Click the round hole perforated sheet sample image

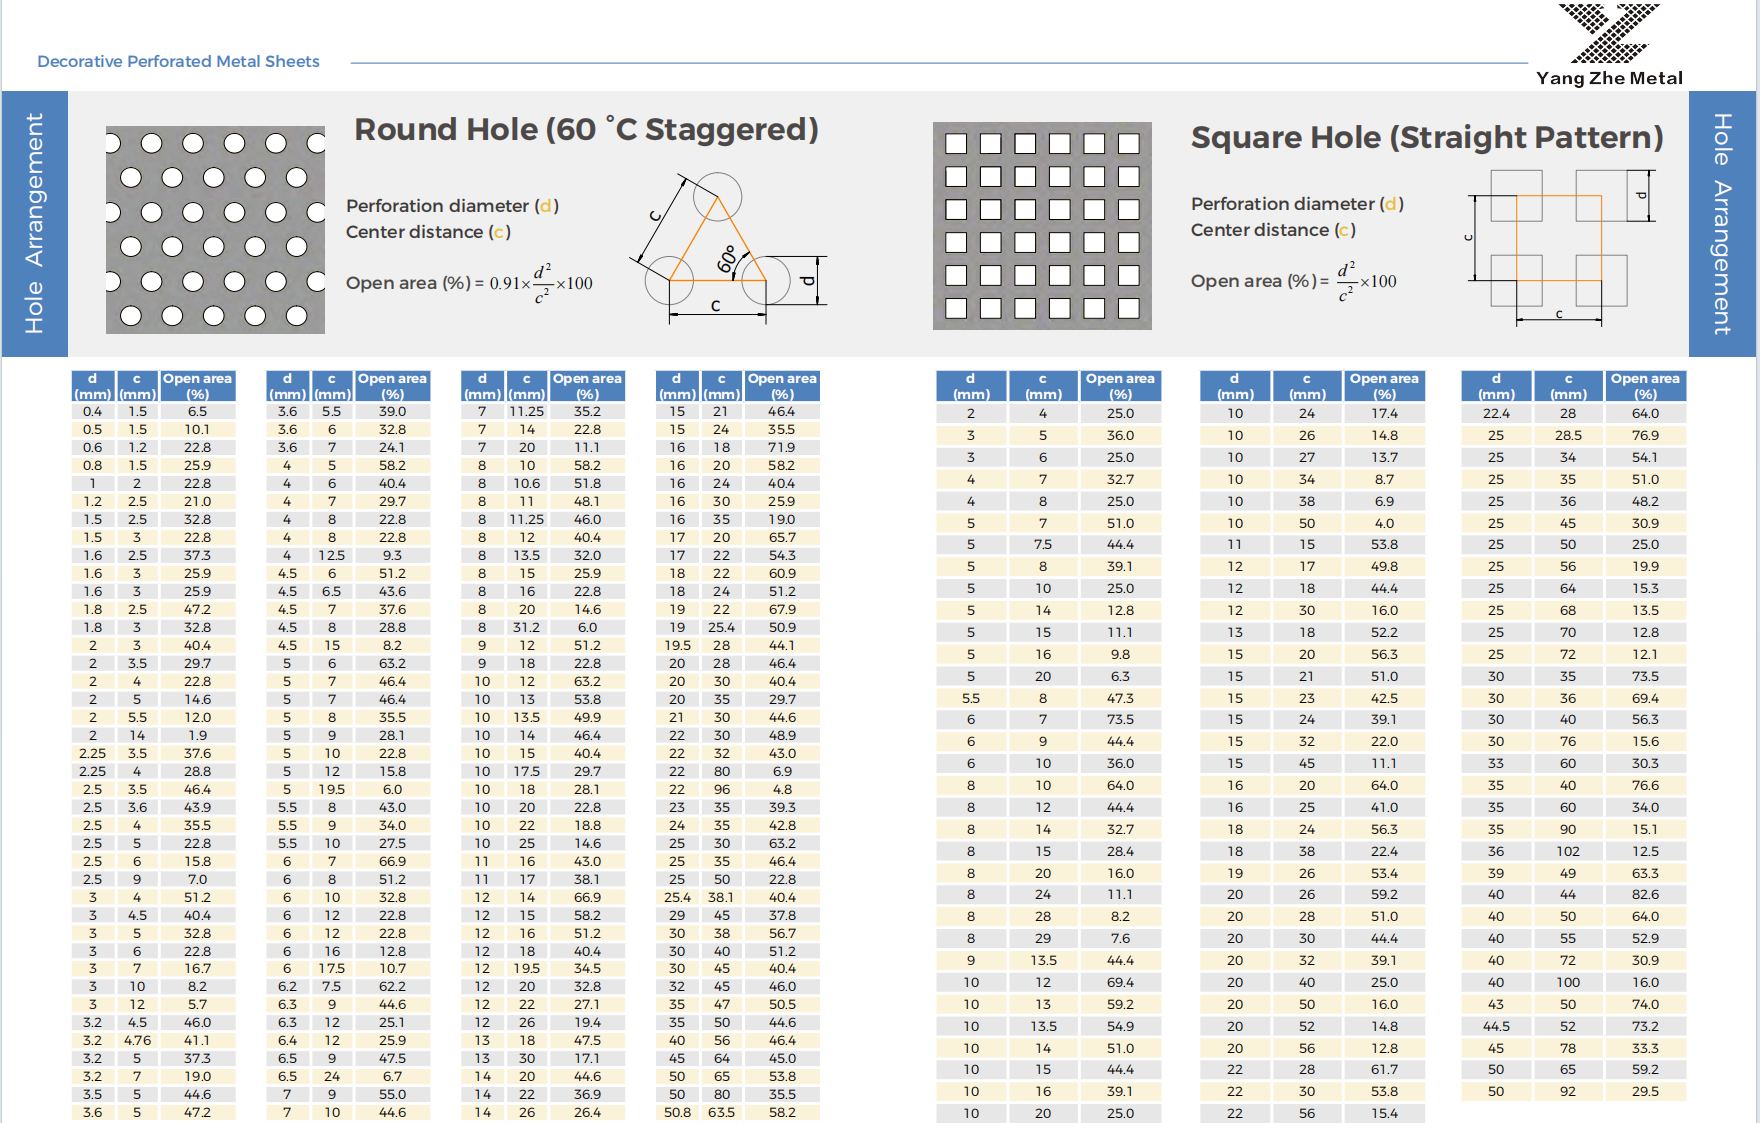pyautogui.click(x=215, y=230)
